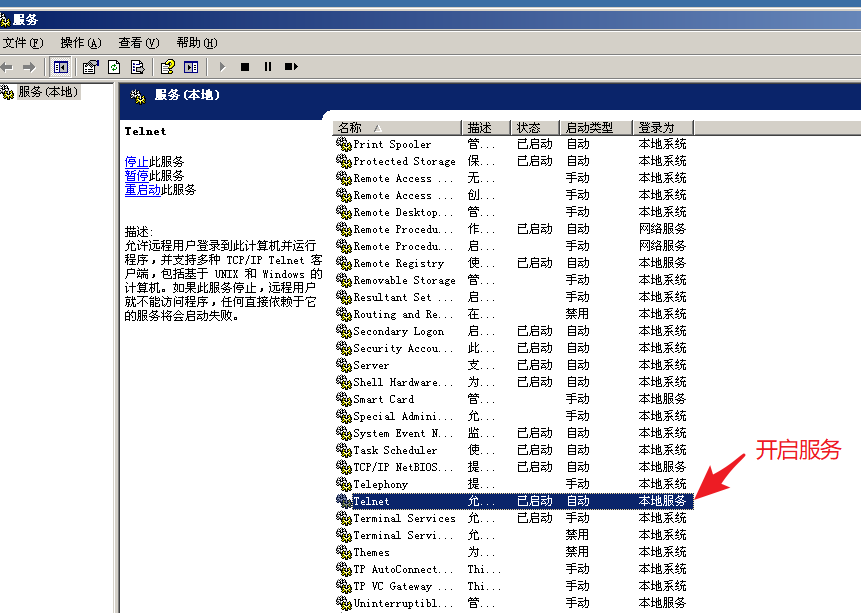Open the 帮助(H) menu

pyautogui.click(x=197, y=43)
